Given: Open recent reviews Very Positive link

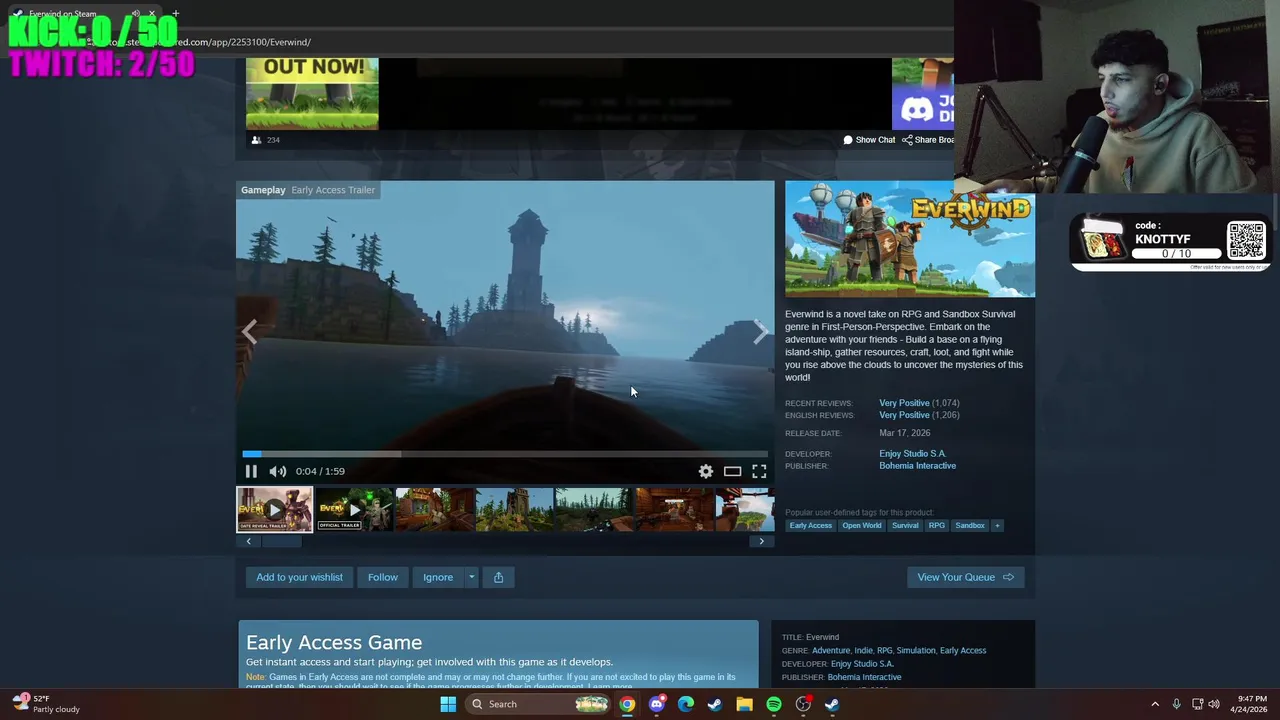Looking at the screenshot, I should (904, 403).
